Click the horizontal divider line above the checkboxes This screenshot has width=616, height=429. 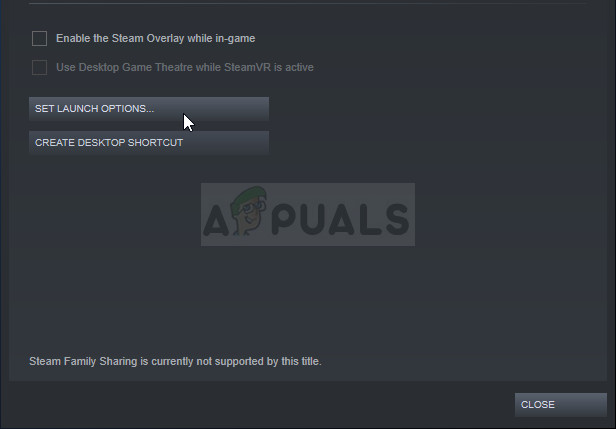308,4
